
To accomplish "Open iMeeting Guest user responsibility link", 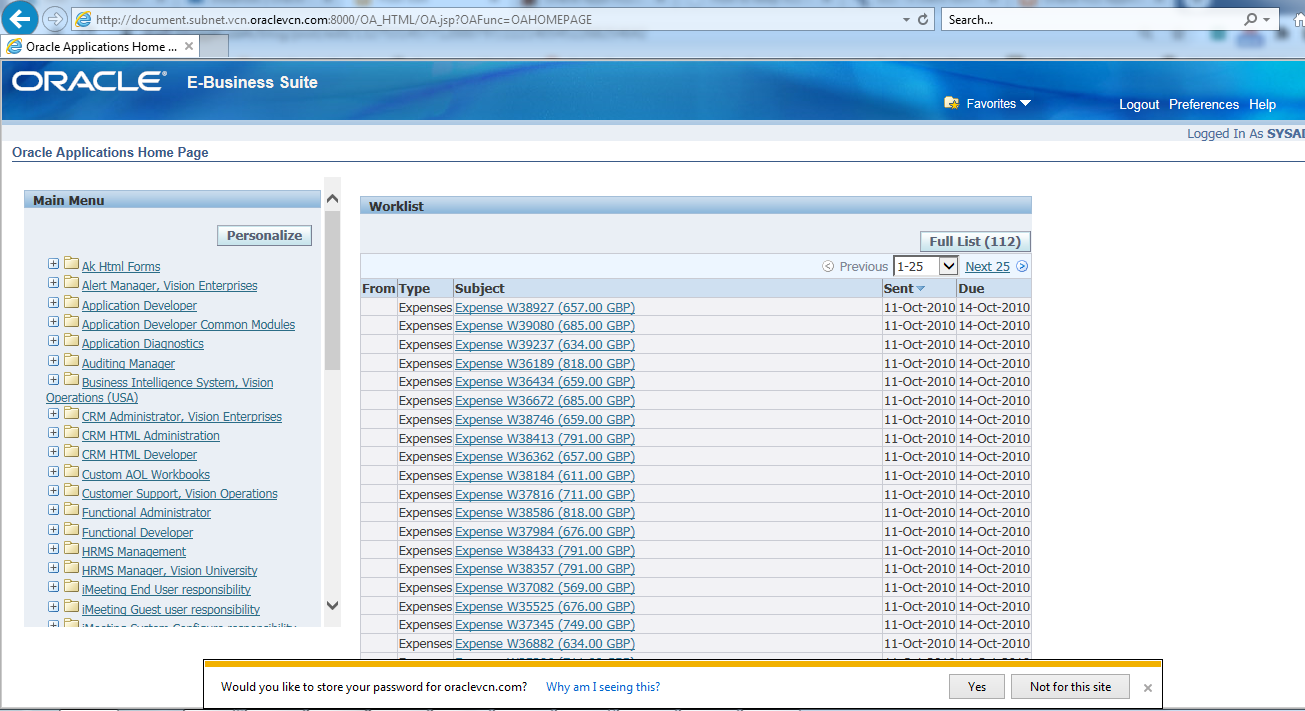I will coord(171,610).
